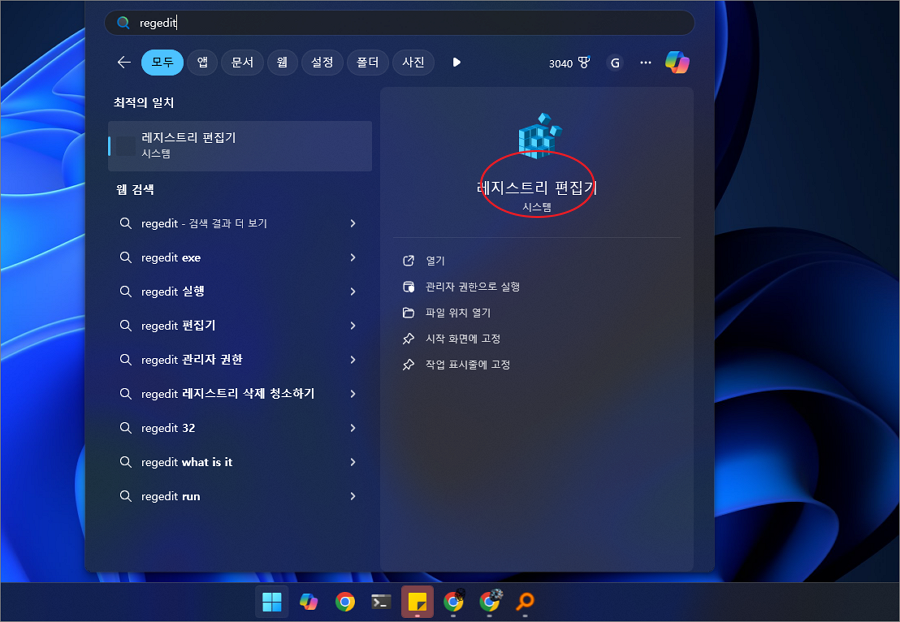Viewport: 900px width, 622px height.
Task: Choose 파일 위치 열기
Action: (x=458, y=313)
